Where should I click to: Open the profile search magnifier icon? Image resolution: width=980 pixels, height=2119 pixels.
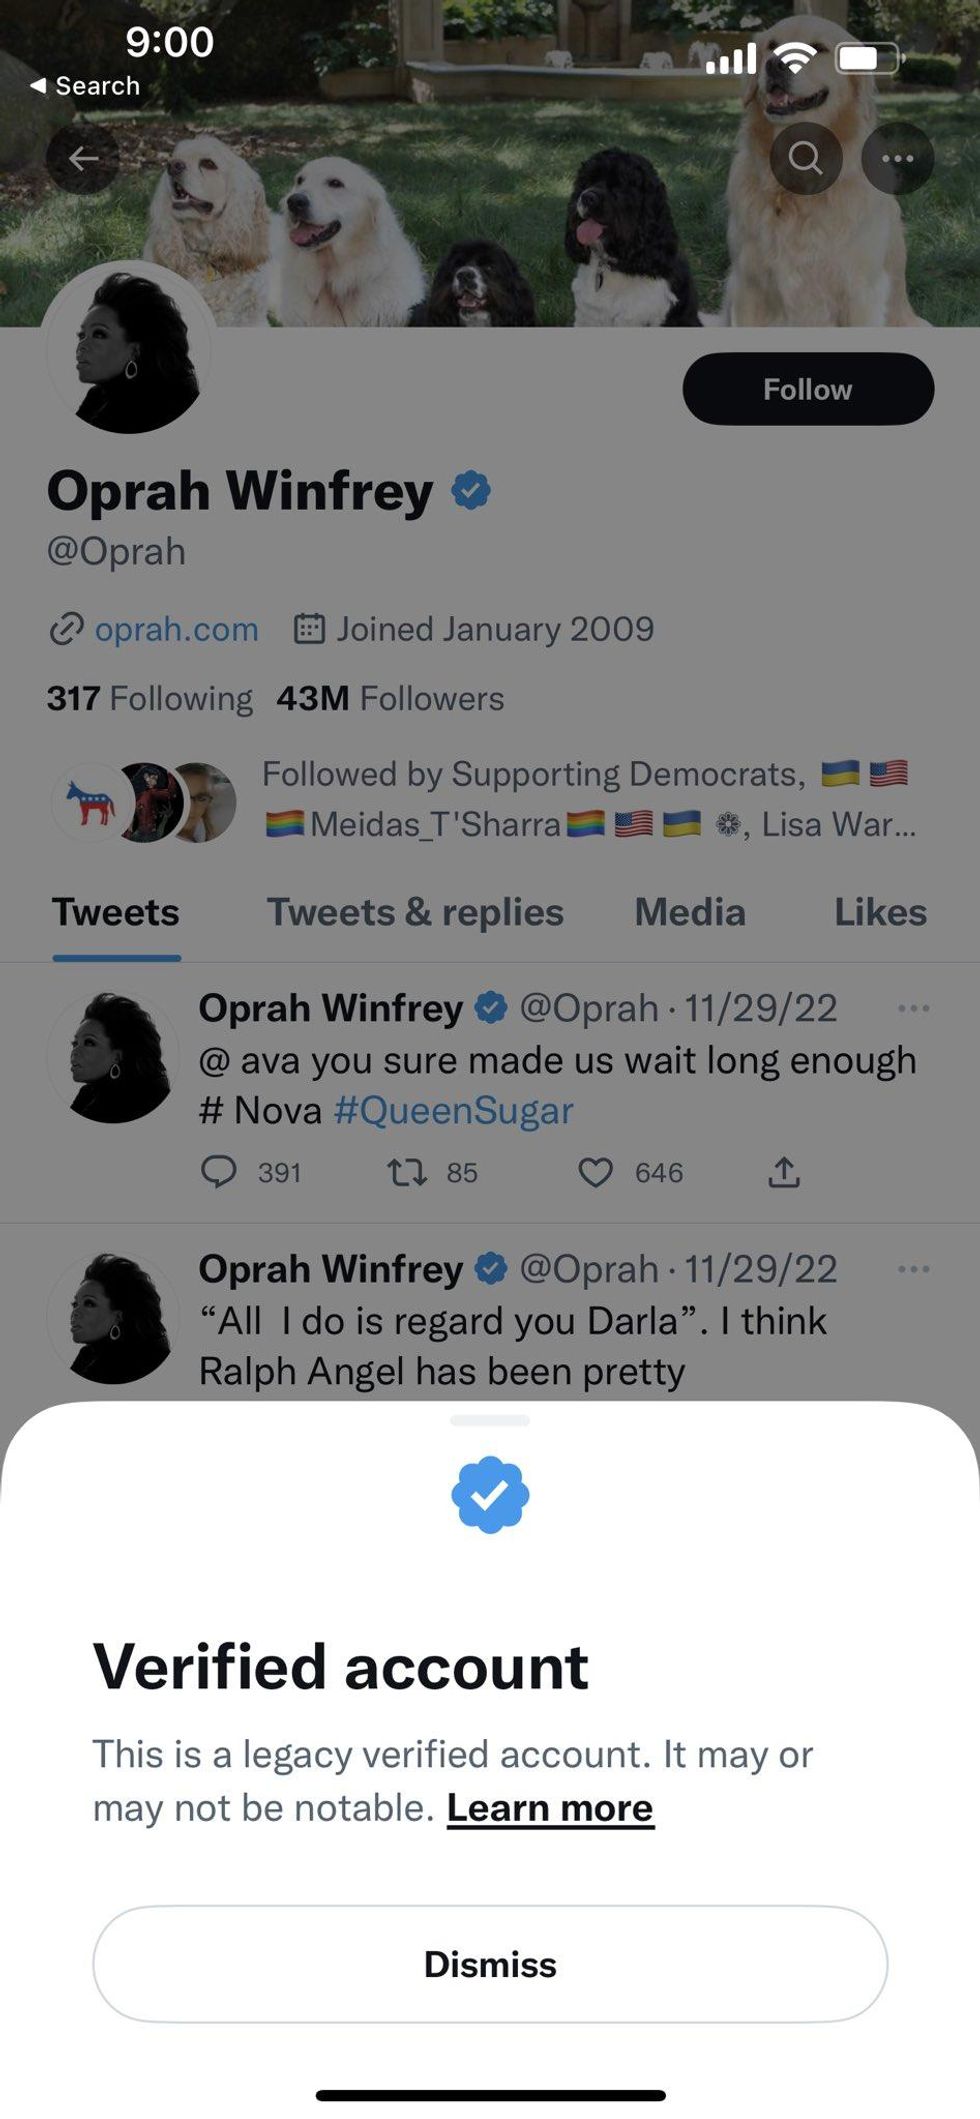805,158
